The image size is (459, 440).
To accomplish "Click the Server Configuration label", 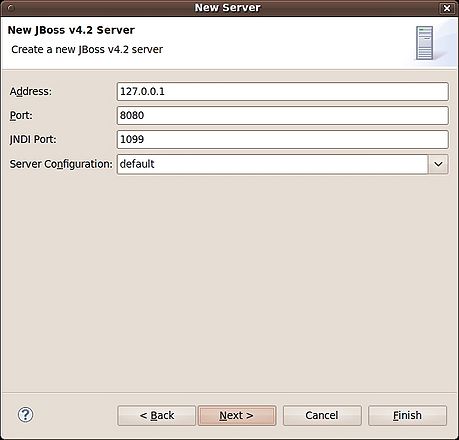I will [61, 164].
